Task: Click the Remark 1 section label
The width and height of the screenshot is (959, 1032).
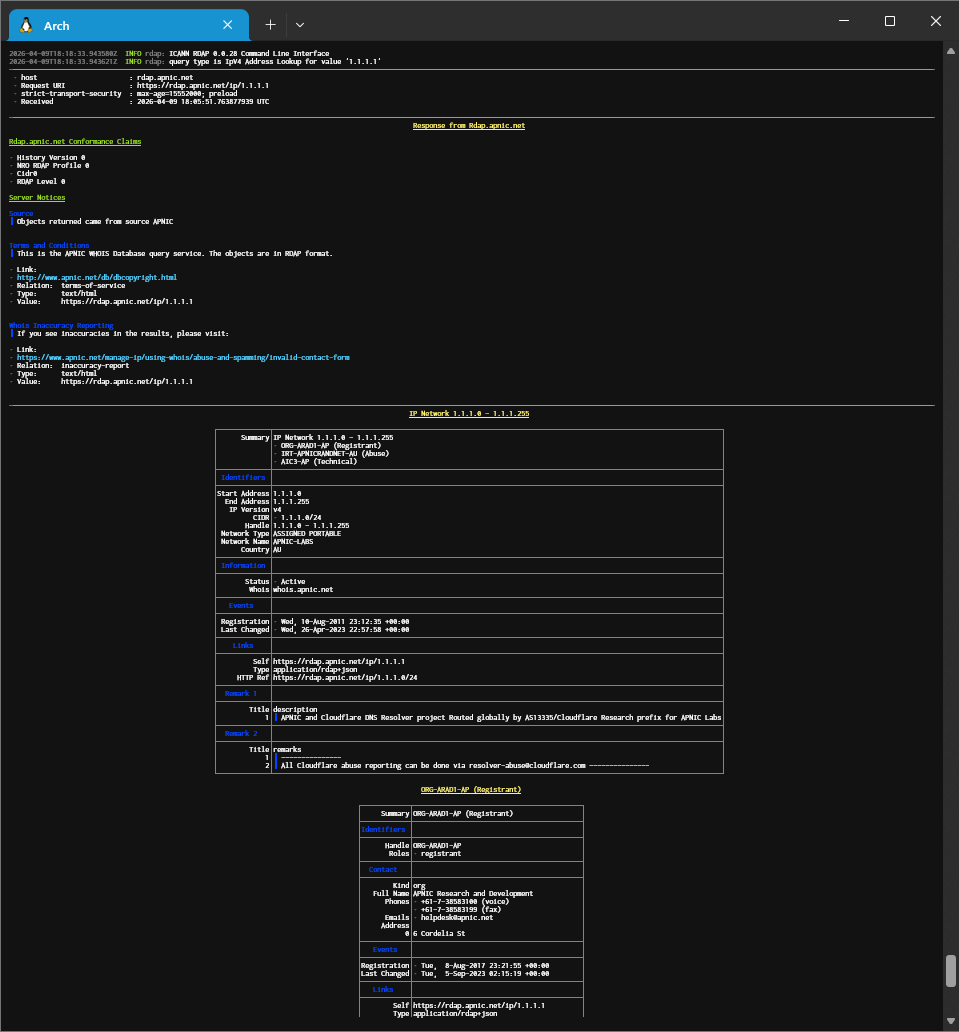Action: pyautogui.click(x=240, y=694)
